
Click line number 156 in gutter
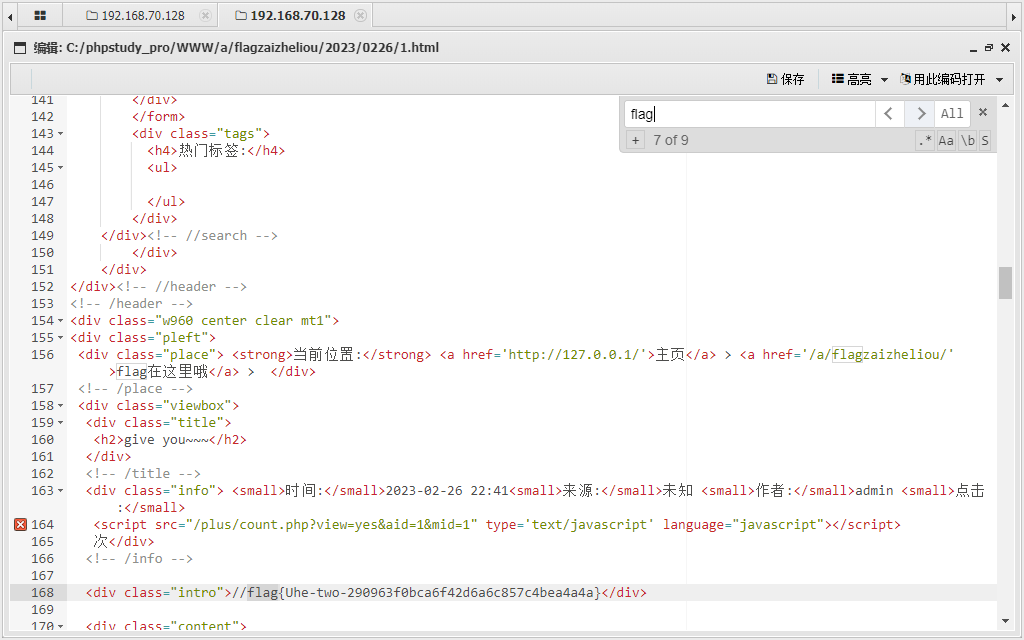(x=42, y=355)
